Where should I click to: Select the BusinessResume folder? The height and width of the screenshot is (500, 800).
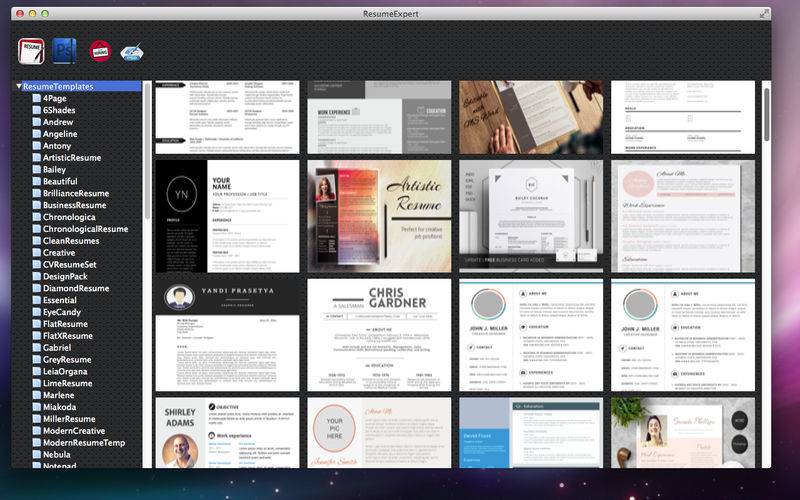pyautogui.click(x=69, y=205)
